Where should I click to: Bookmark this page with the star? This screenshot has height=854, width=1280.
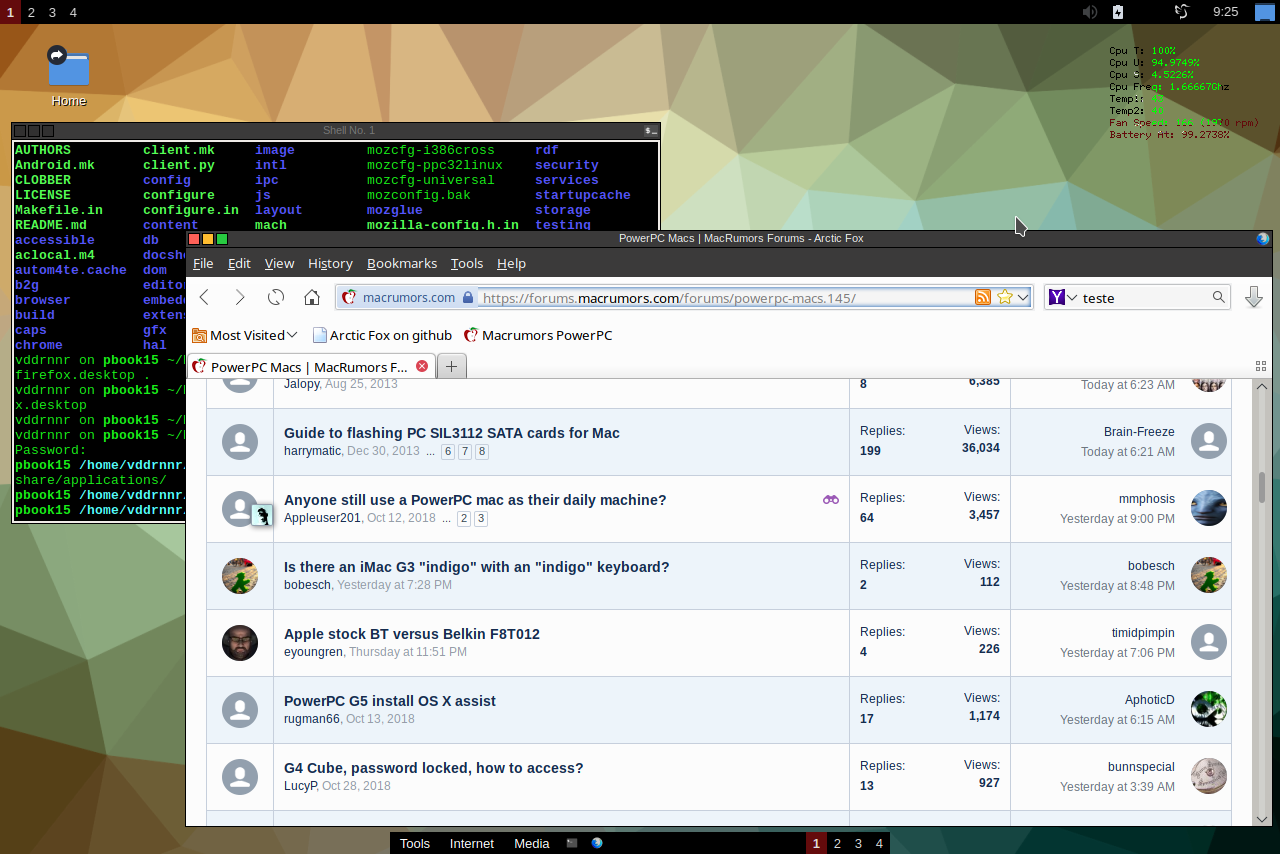(1005, 297)
